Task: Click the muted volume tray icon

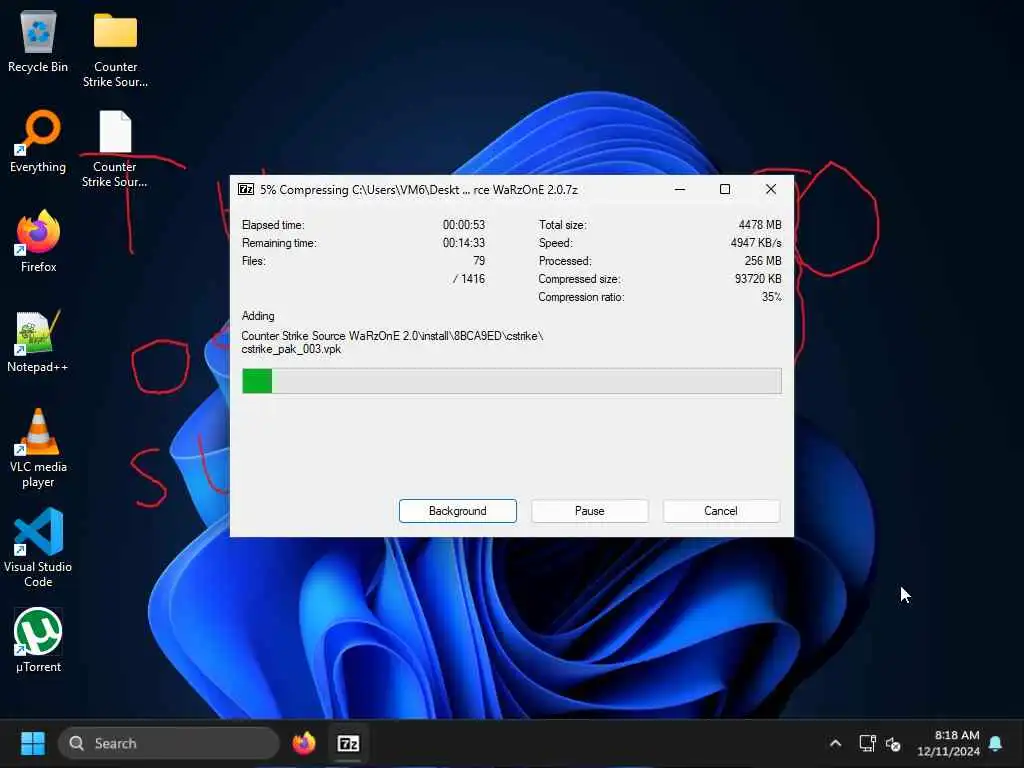Action: (x=893, y=743)
